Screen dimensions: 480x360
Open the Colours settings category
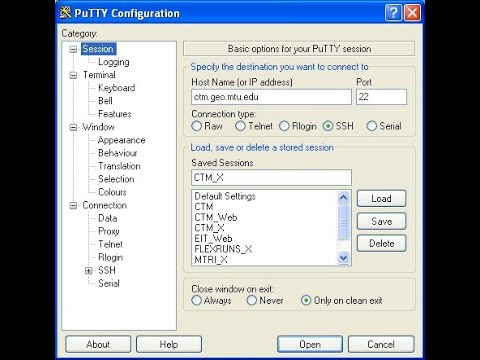pyautogui.click(x=112, y=192)
